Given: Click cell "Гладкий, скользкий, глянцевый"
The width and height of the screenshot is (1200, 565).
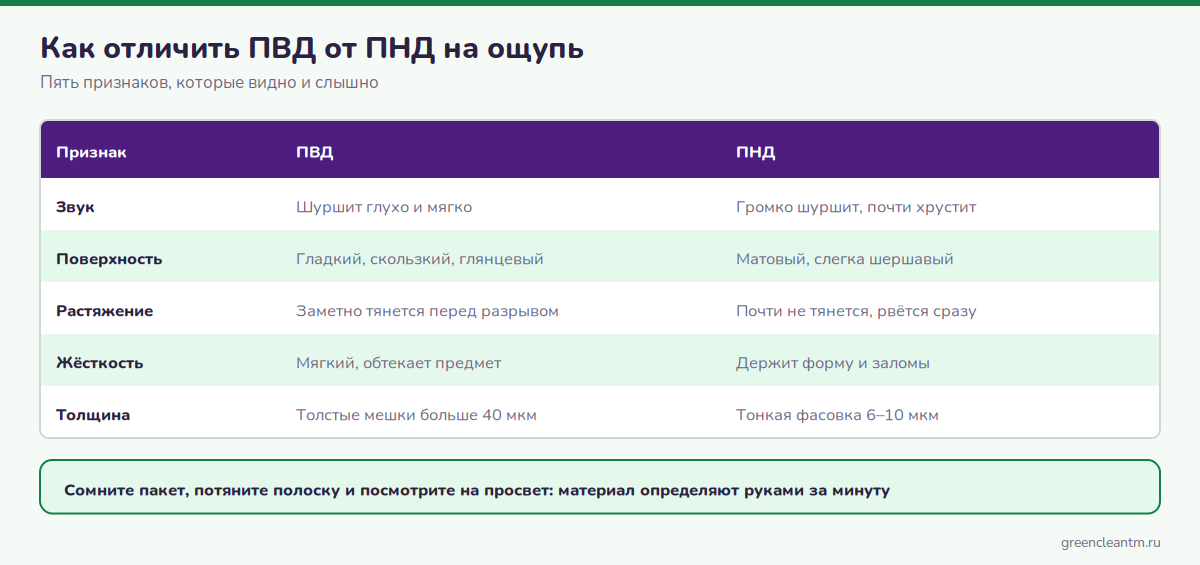Looking at the screenshot, I should pyautogui.click(x=420, y=259).
